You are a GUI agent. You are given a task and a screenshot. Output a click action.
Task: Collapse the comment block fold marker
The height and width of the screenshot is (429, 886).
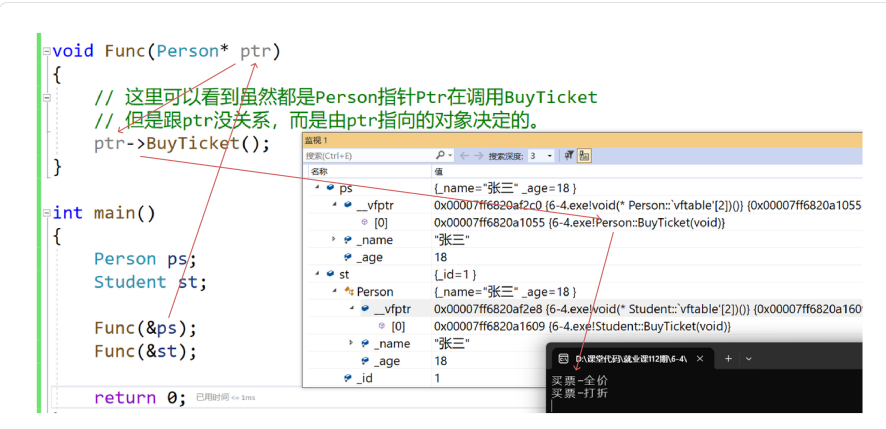click(46, 98)
